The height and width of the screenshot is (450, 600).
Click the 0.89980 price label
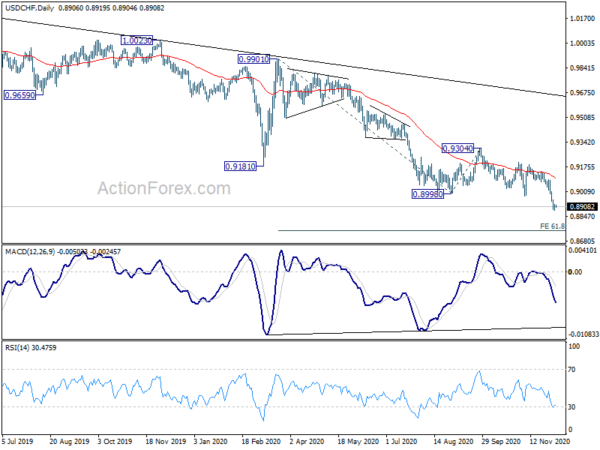coord(427,194)
